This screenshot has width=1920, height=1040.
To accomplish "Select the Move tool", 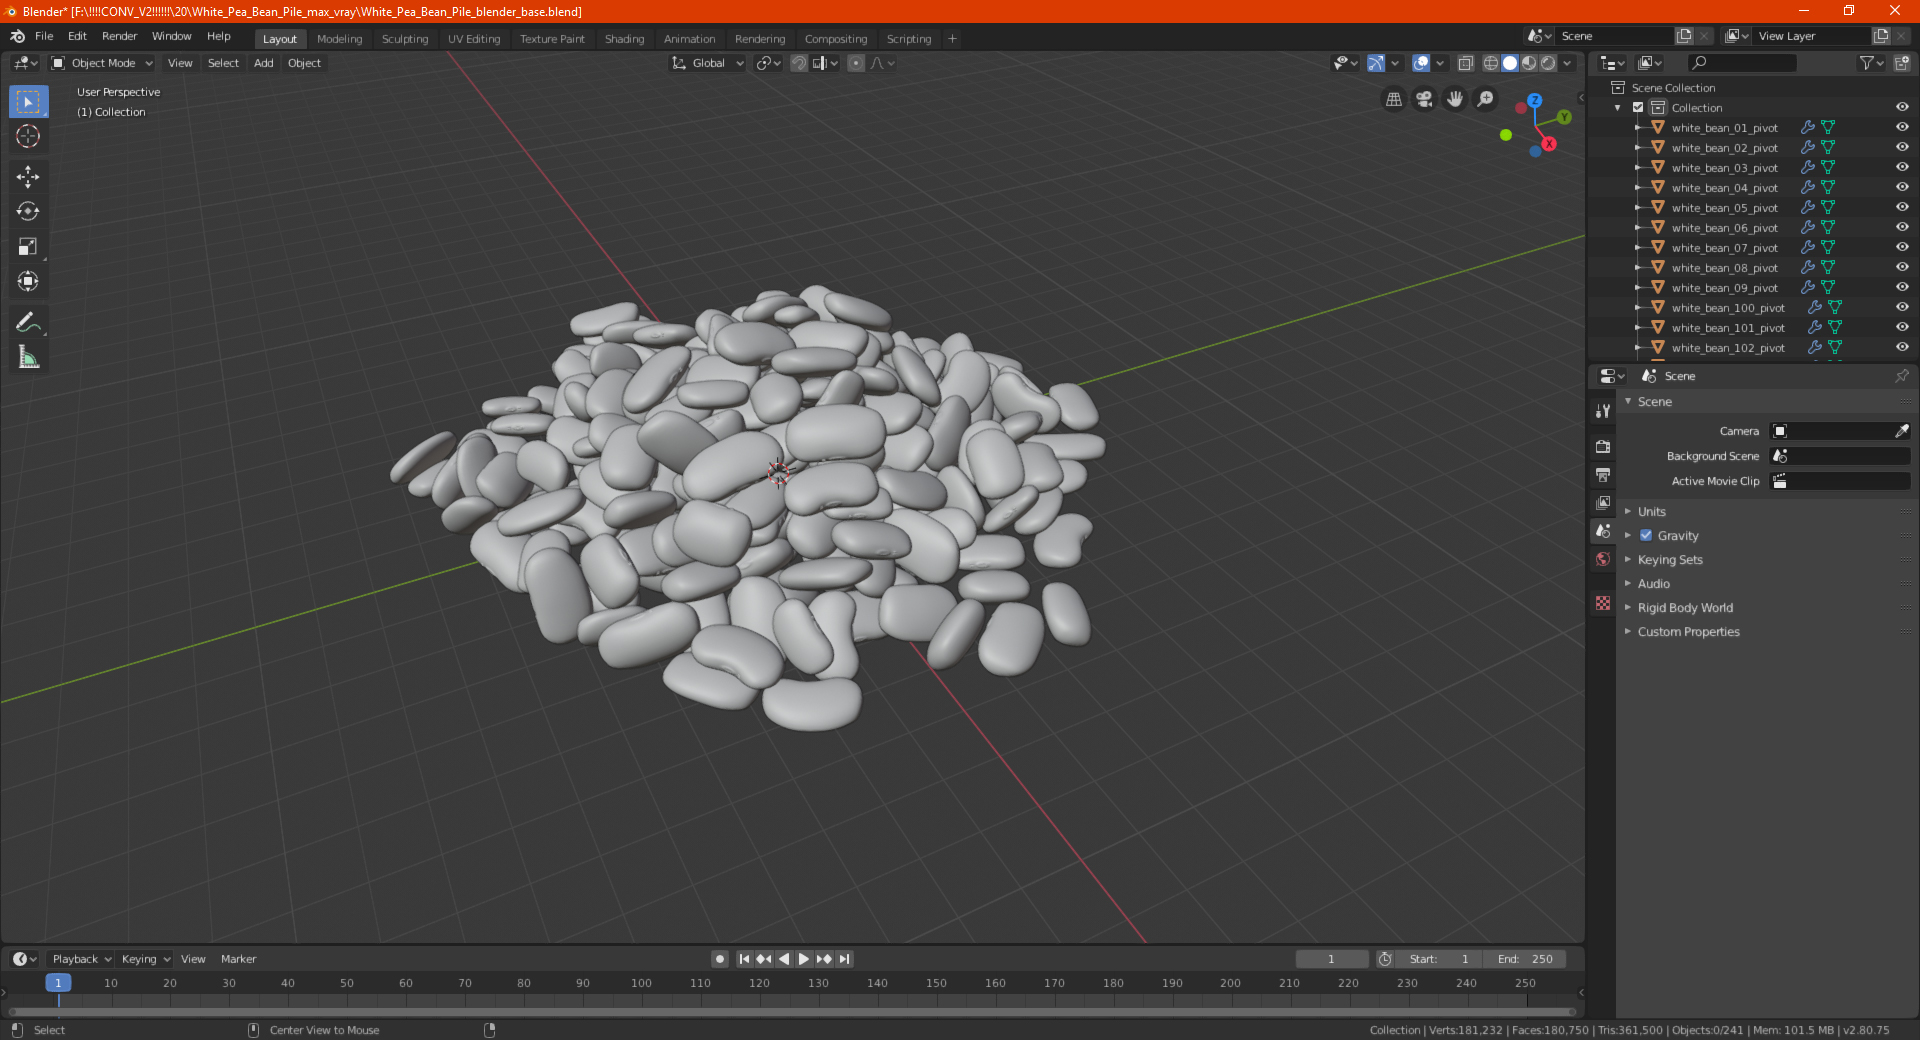I will 28,177.
